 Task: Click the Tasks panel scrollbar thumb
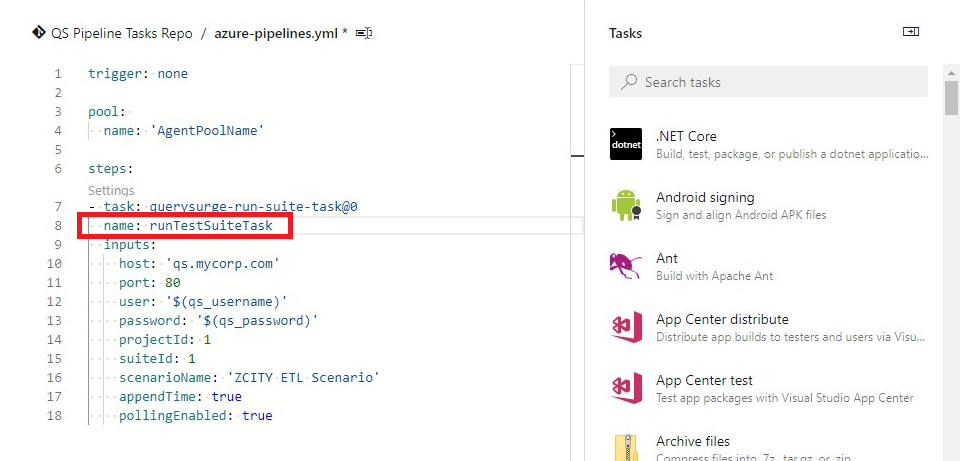click(x=951, y=98)
